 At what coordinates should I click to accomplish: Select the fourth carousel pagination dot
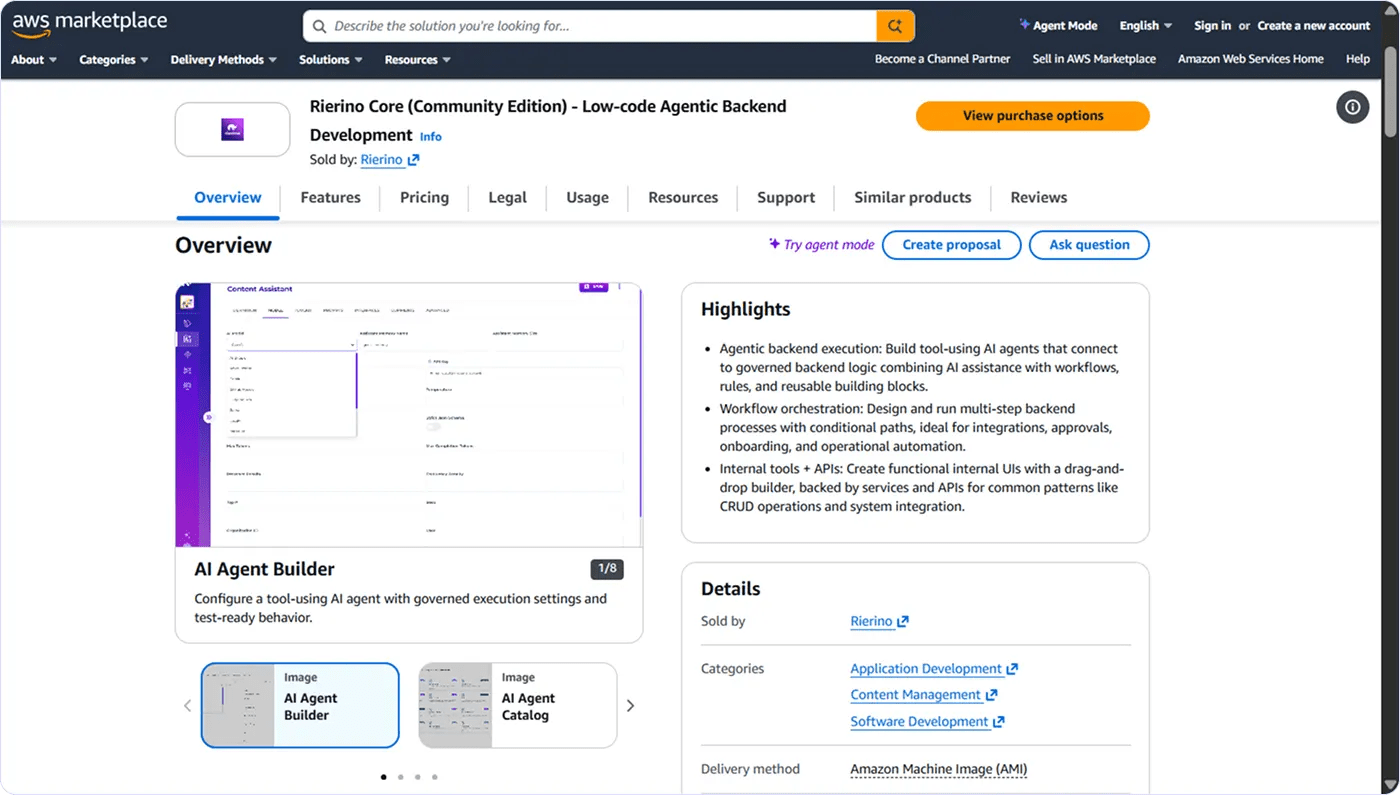coord(434,777)
